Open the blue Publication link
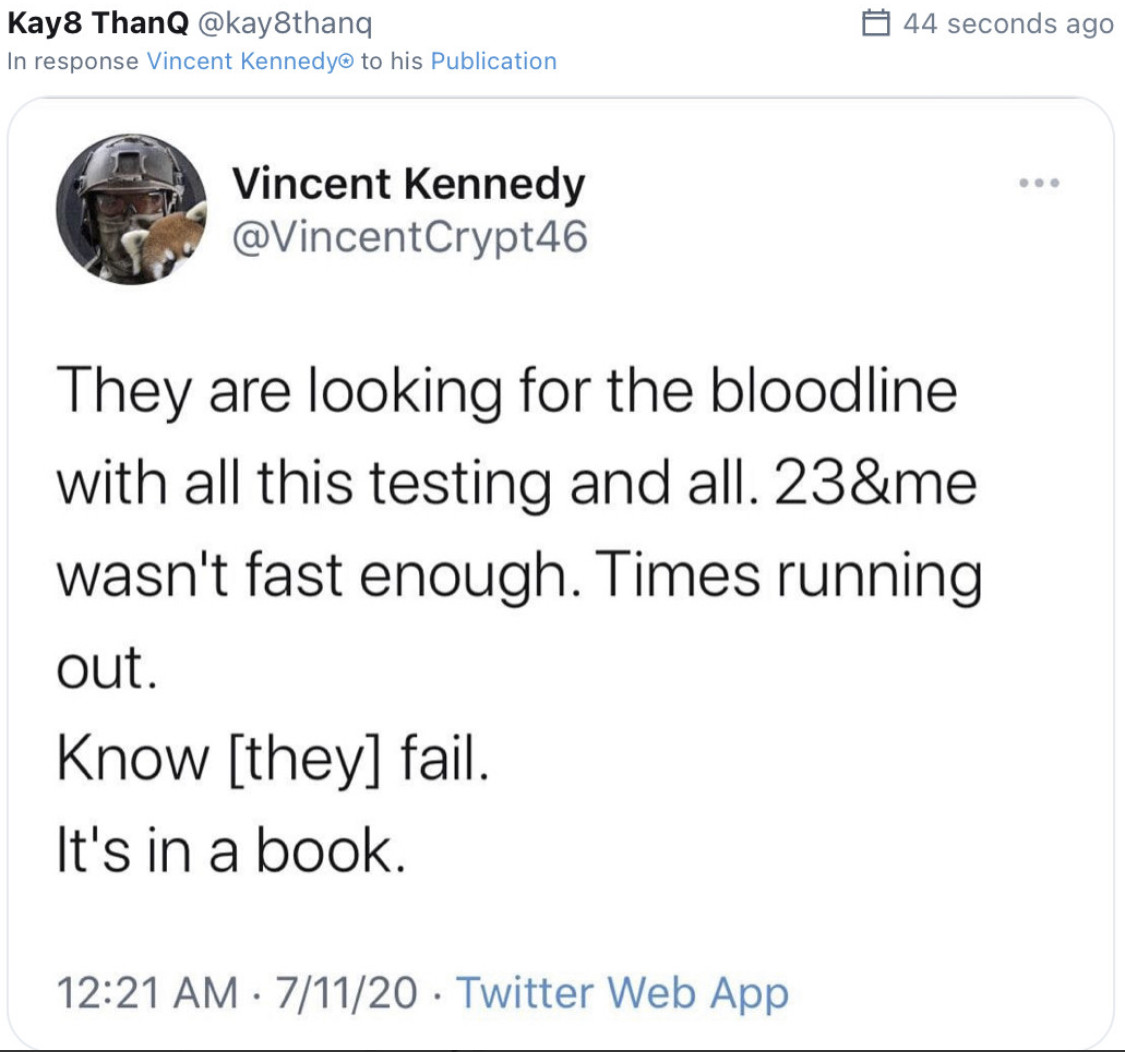Image resolution: width=1125 pixels, height=1052 pixels. tap(493, 61)
